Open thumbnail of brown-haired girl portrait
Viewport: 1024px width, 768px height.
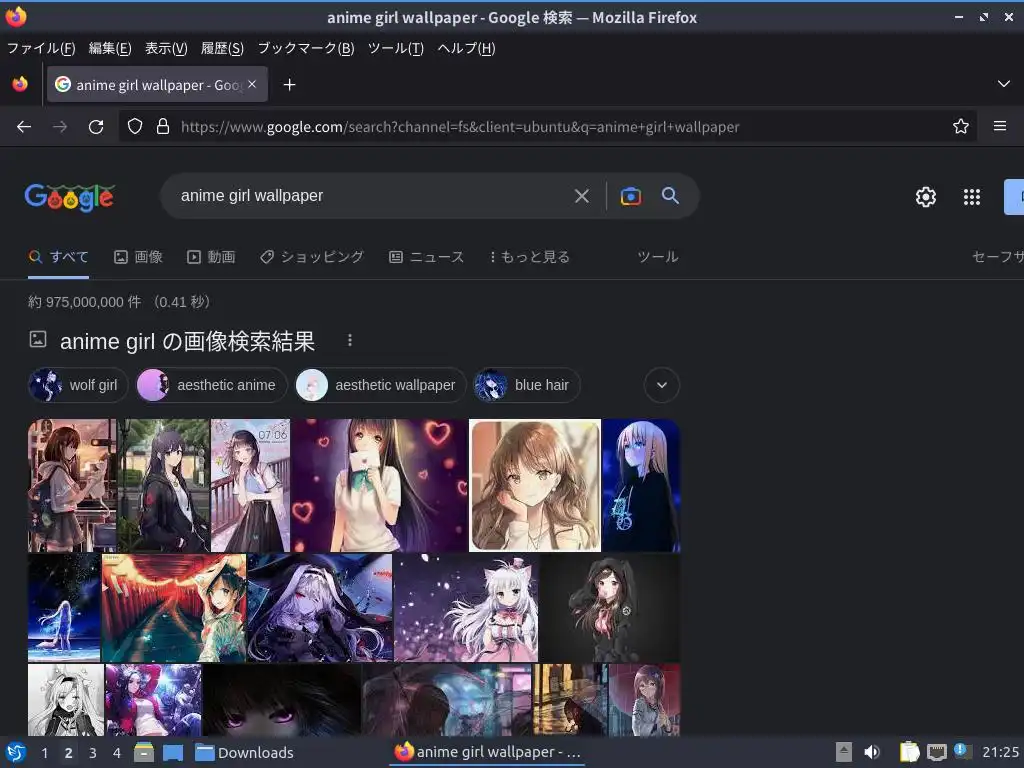click(x=535, y=485)
